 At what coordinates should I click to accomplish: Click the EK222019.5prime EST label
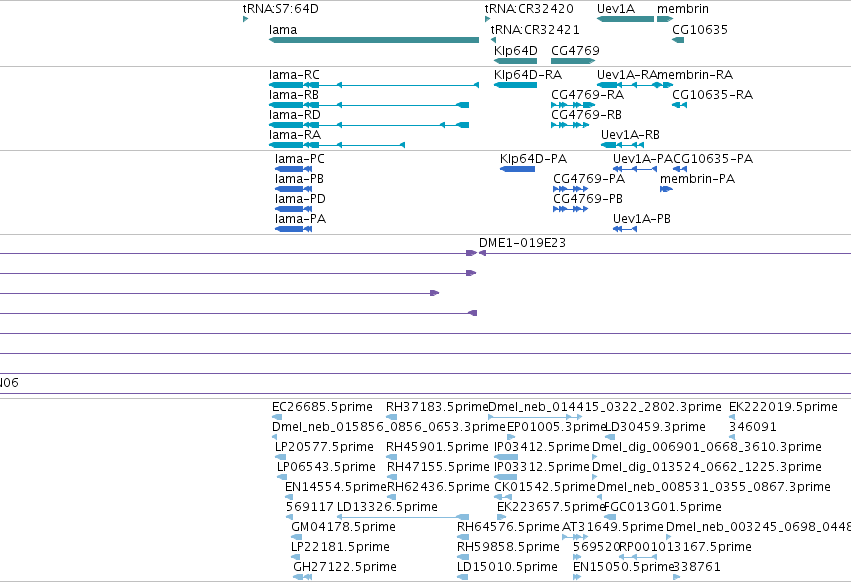point(783,407)
